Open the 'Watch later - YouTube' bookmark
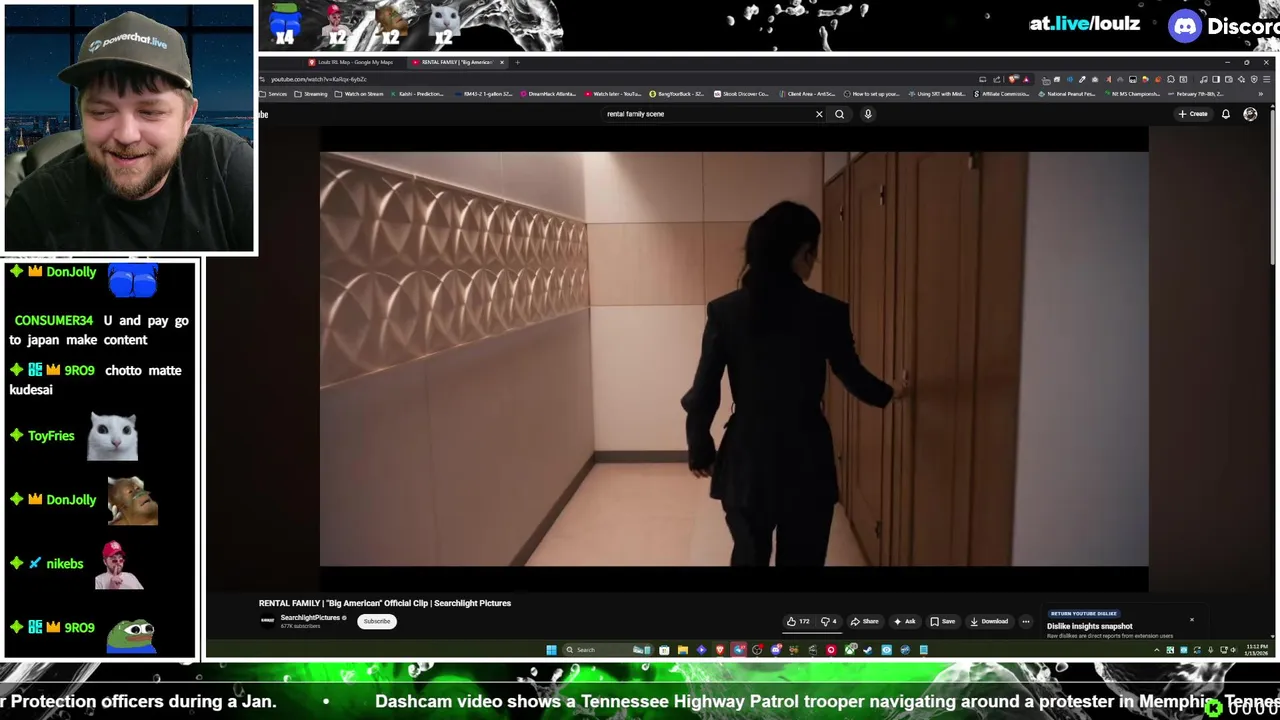Viewport: 1280px width, 720px height. 614,94
